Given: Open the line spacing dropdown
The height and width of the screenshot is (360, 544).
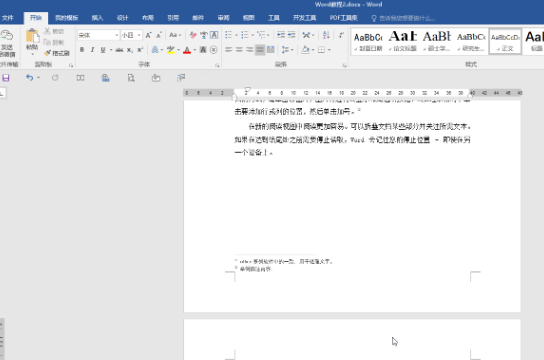Looking at the screenshot, I should tap(288, 50).
